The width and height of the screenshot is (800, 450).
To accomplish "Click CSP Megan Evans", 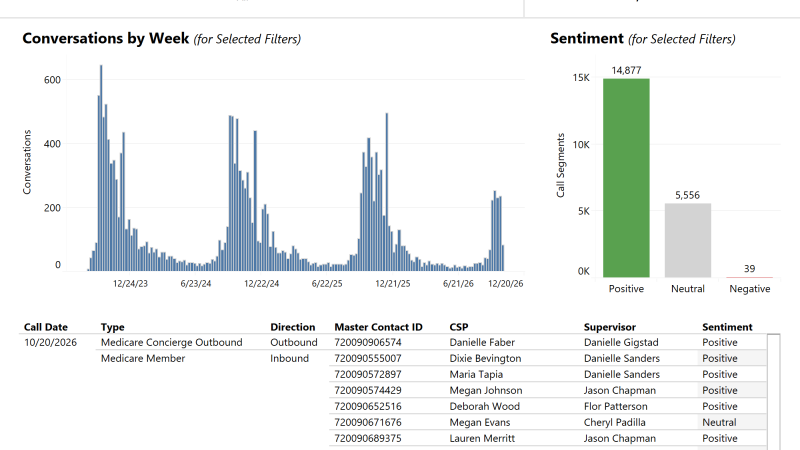I will (480, 422).
